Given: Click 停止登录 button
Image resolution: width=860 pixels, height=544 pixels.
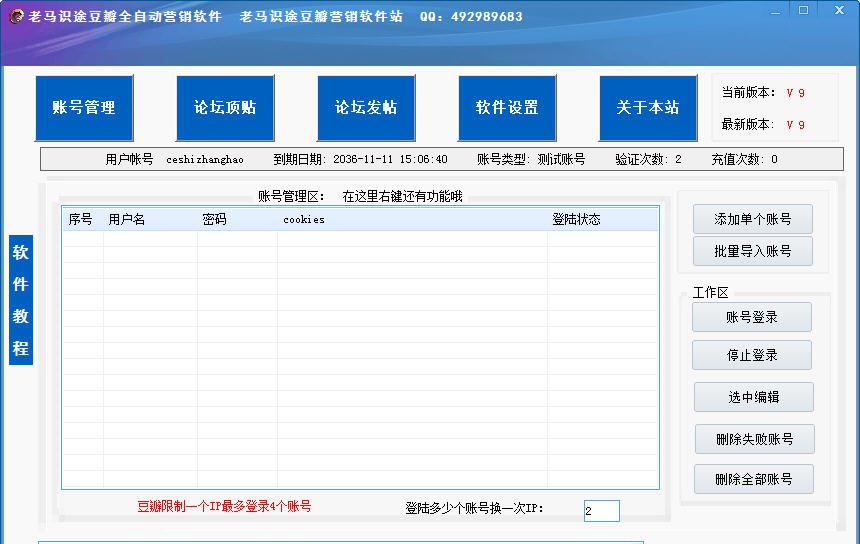Looking at the screenshot, I should [x=751, y=355].
